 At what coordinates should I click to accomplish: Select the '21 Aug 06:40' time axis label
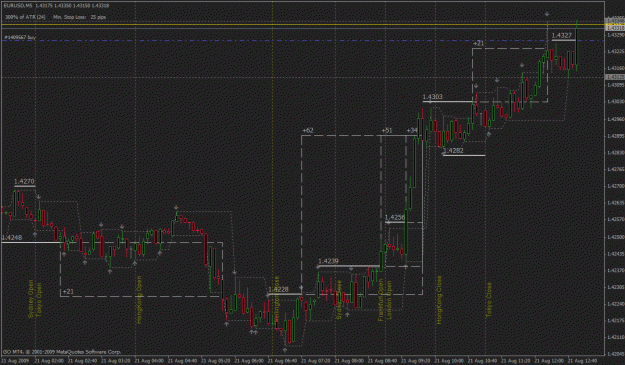pyautogui.click(x=283, y=361)
